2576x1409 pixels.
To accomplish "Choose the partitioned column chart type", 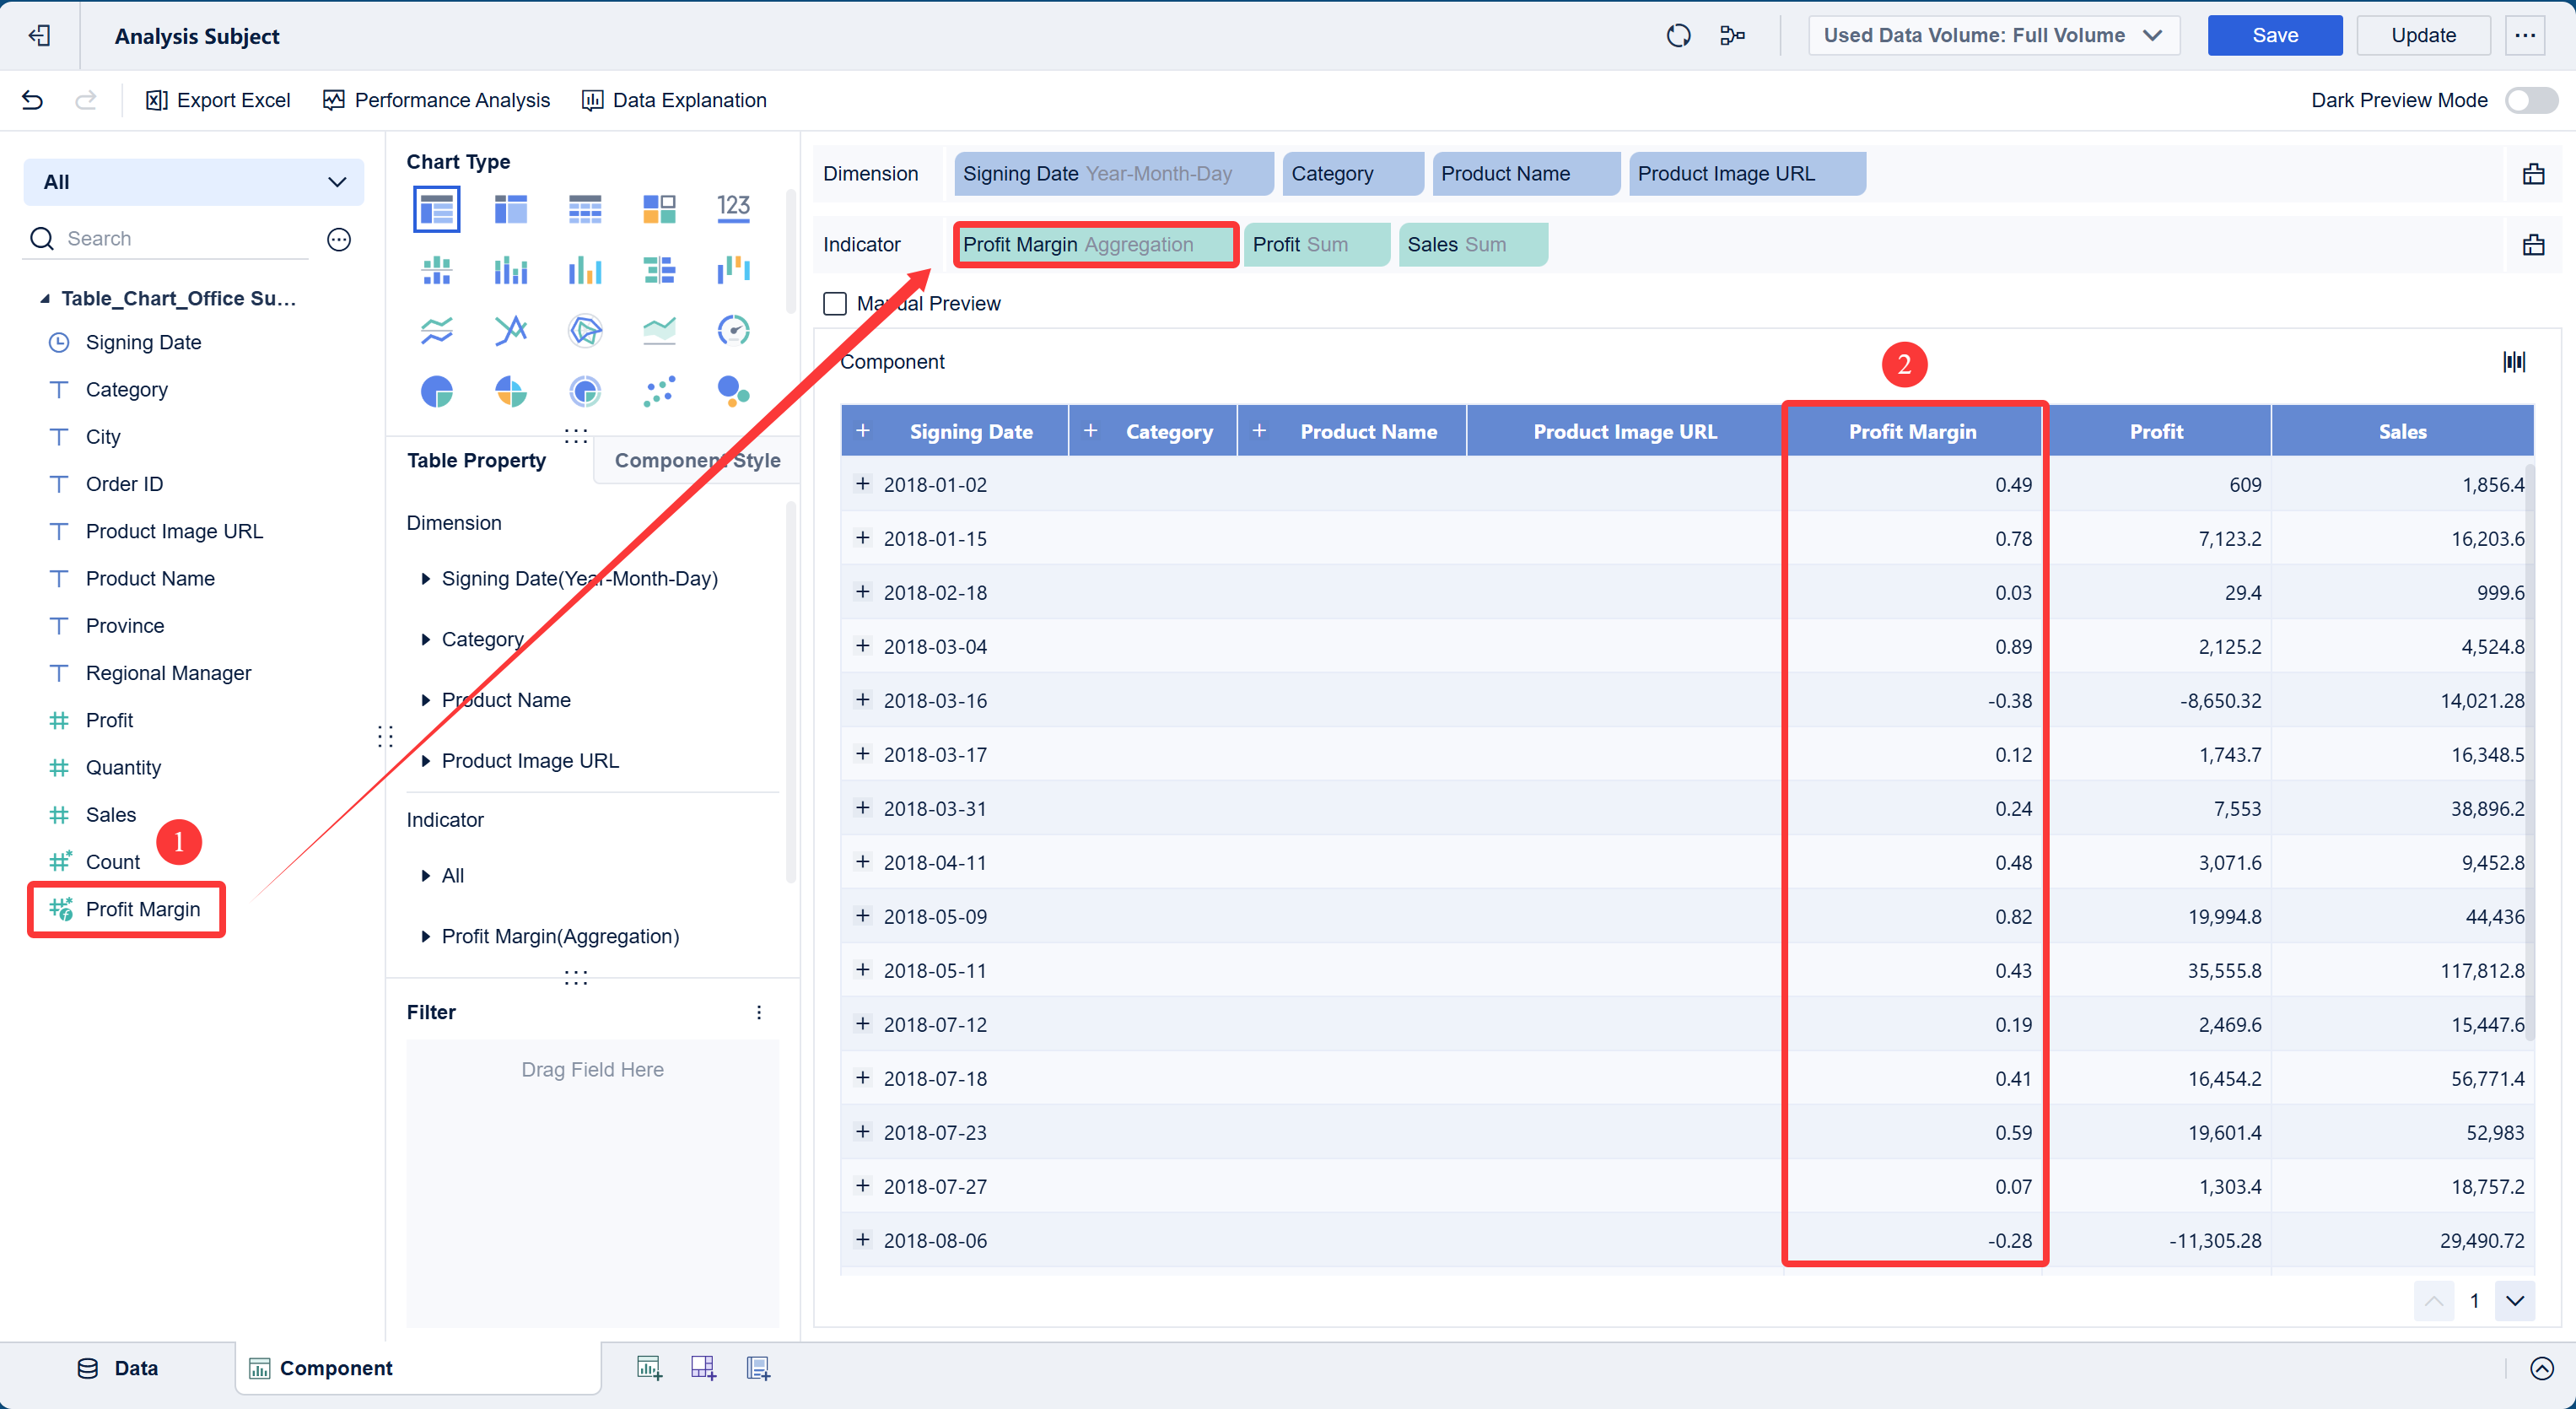I will (437, 270).
